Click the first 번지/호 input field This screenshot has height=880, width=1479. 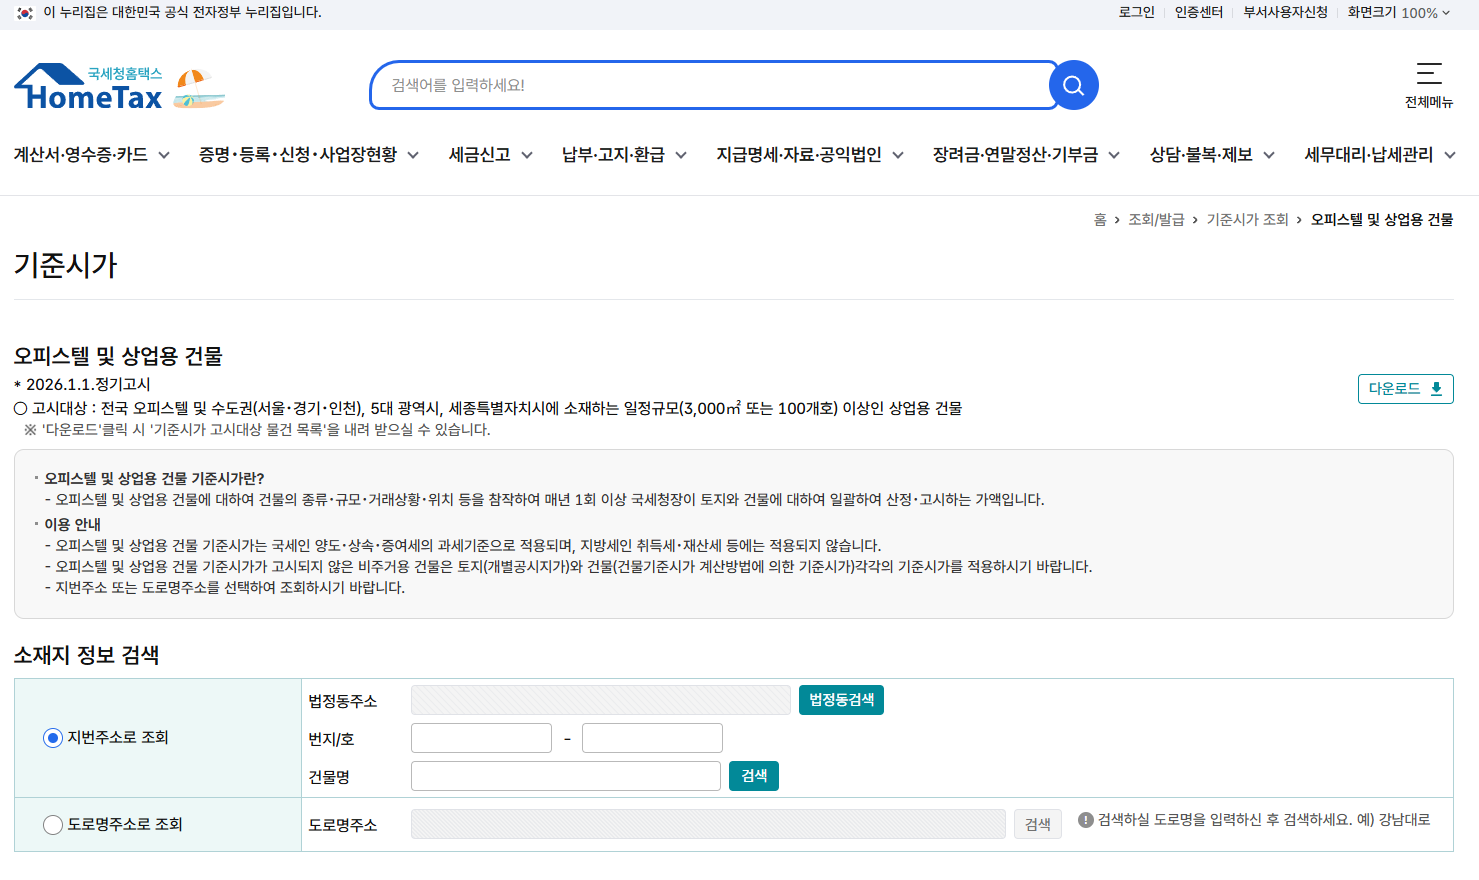(x=481, y=738)
